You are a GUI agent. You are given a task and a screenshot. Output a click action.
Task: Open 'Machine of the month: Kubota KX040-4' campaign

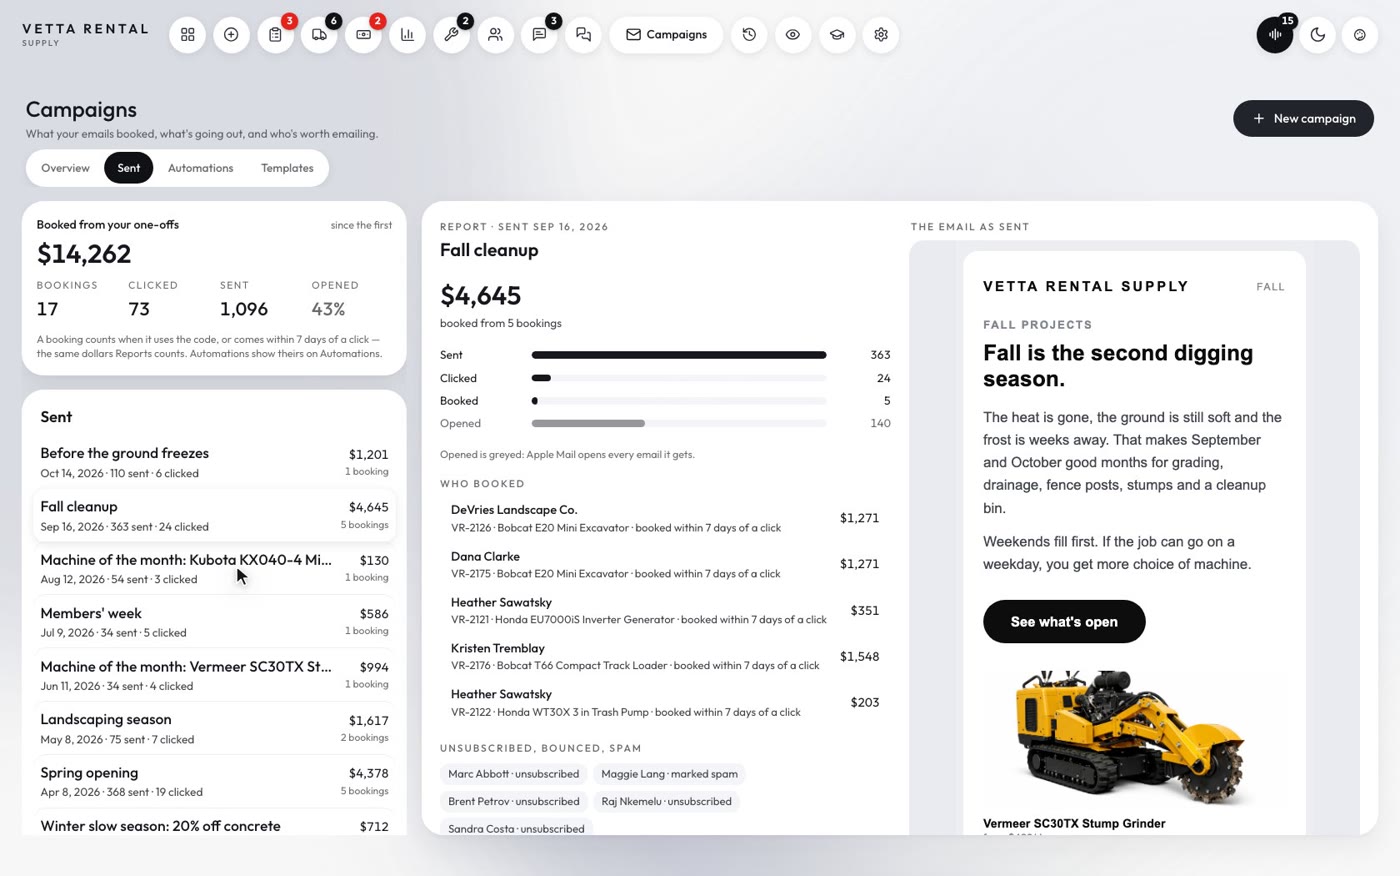tap(214, 568)
